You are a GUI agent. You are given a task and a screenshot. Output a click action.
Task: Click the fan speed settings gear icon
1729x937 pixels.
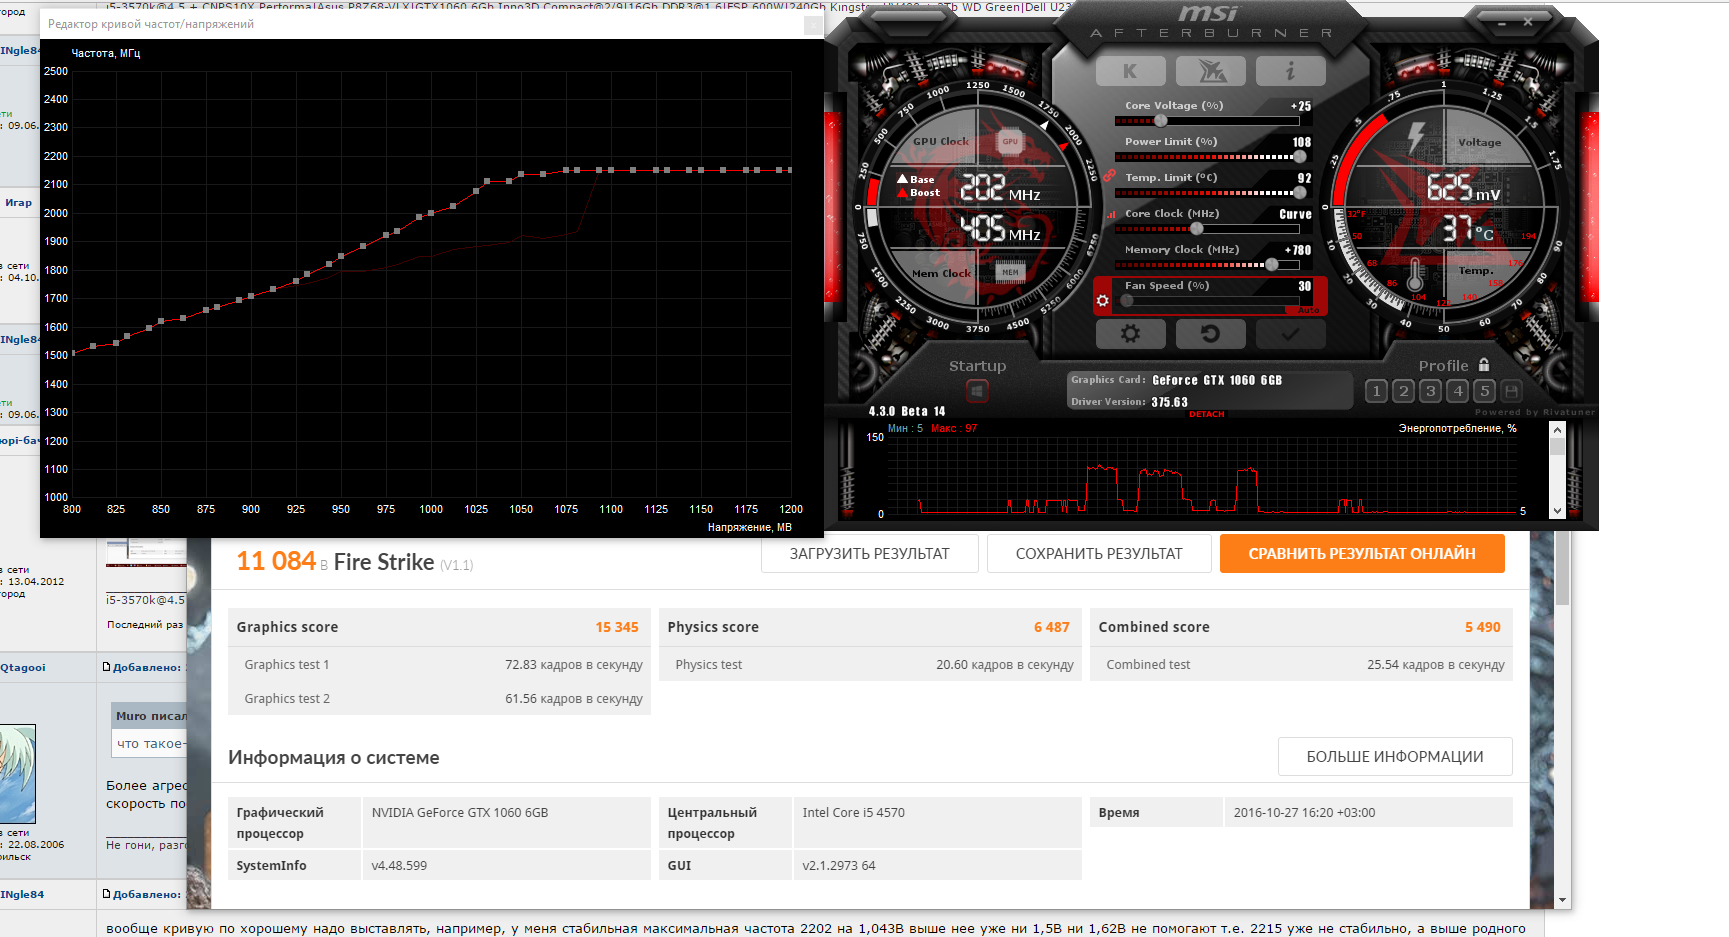coord(1103,300)
